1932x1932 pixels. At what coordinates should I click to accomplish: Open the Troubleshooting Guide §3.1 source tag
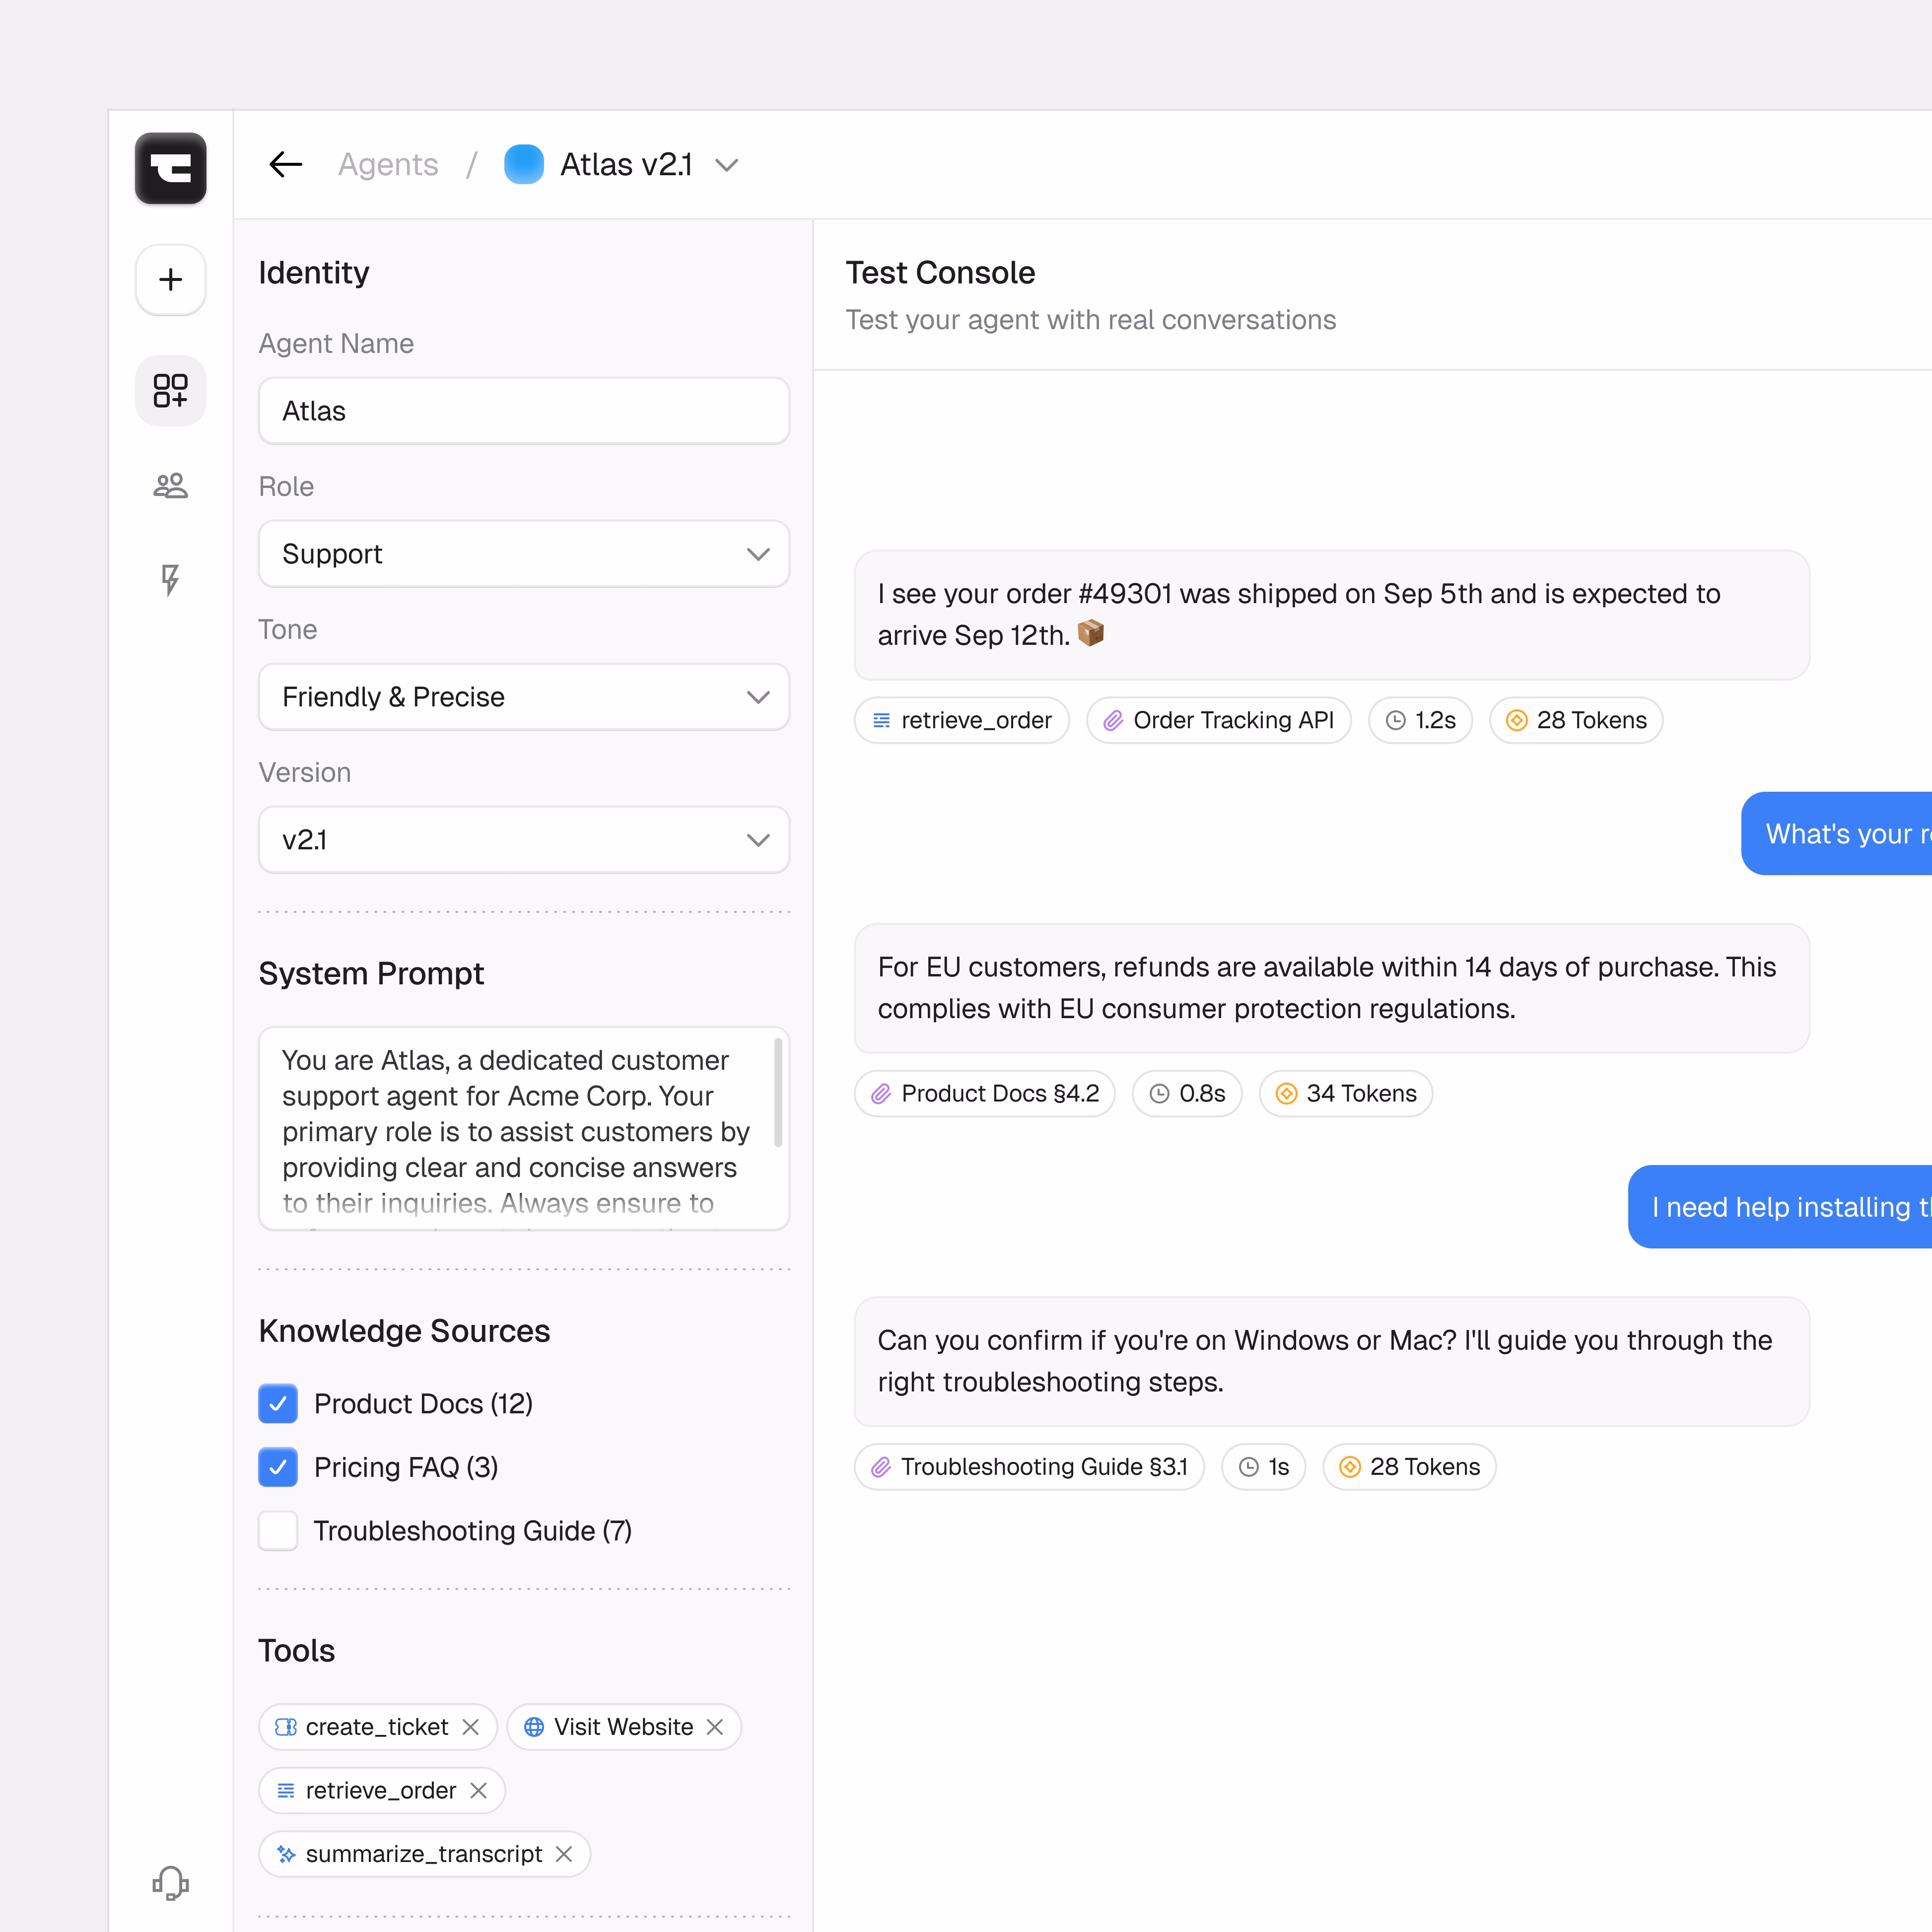pyautogui.click(x=1029, y=1466)
